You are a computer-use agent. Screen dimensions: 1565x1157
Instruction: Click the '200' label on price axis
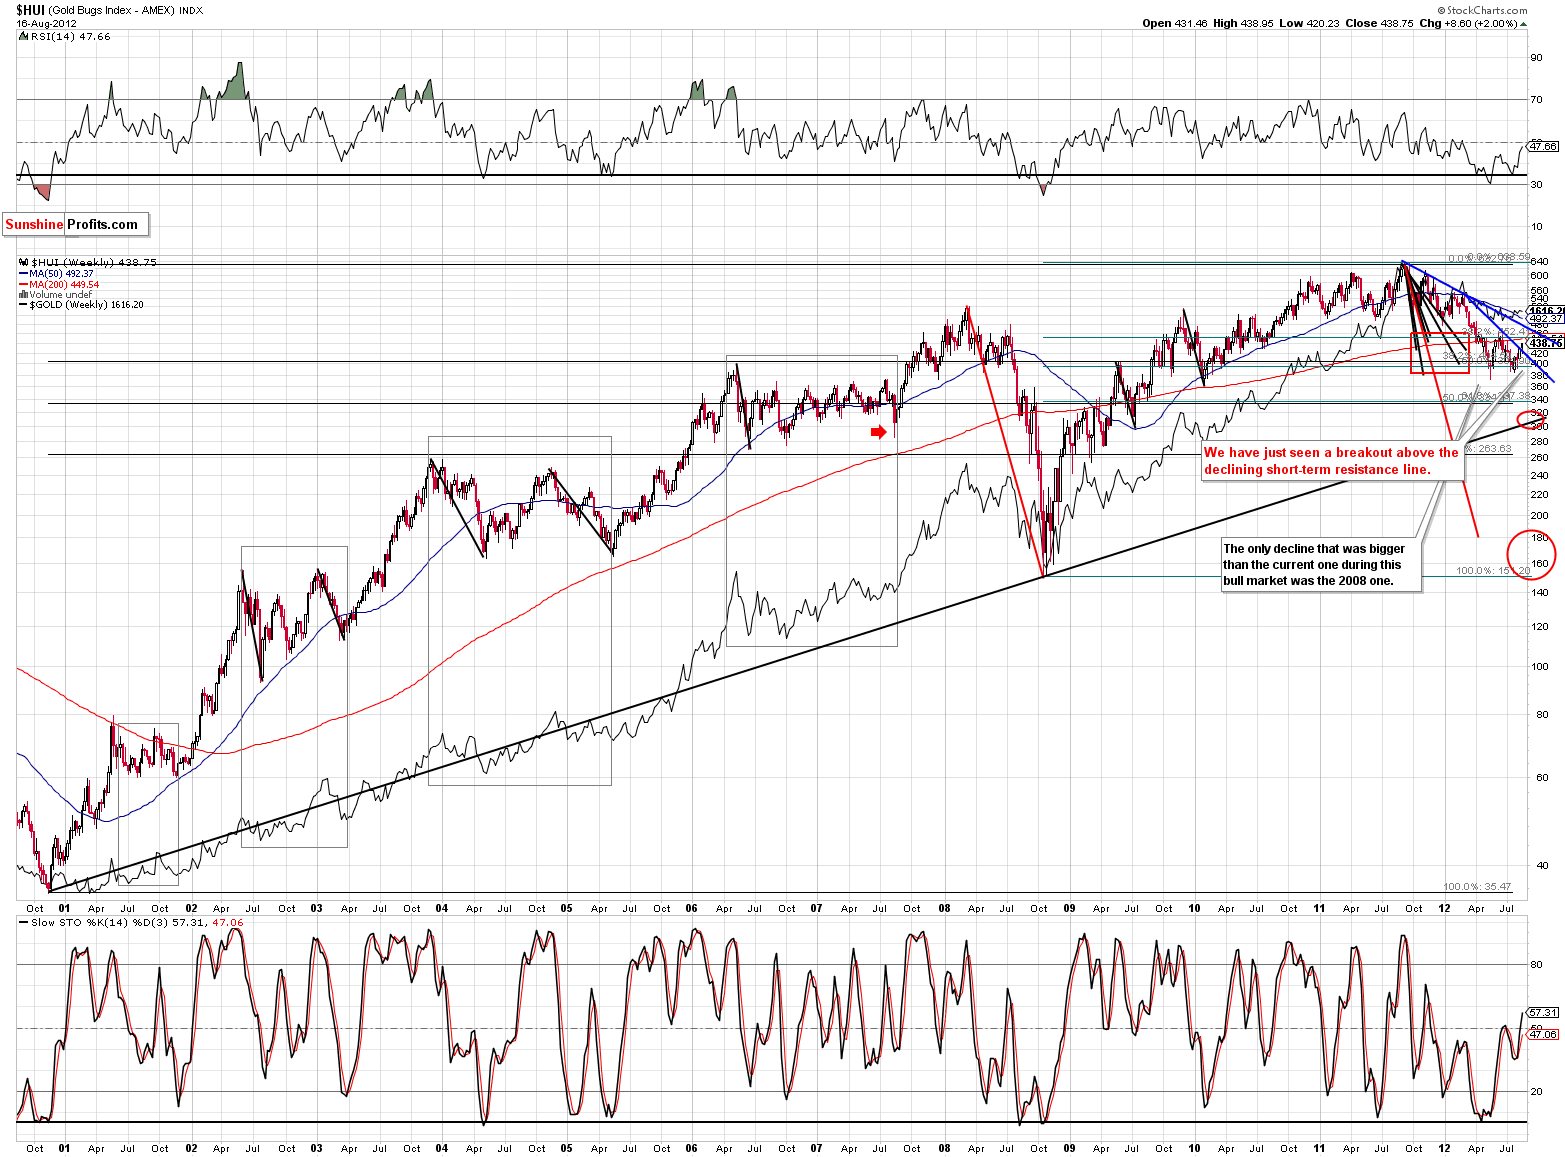point(1540,516)
